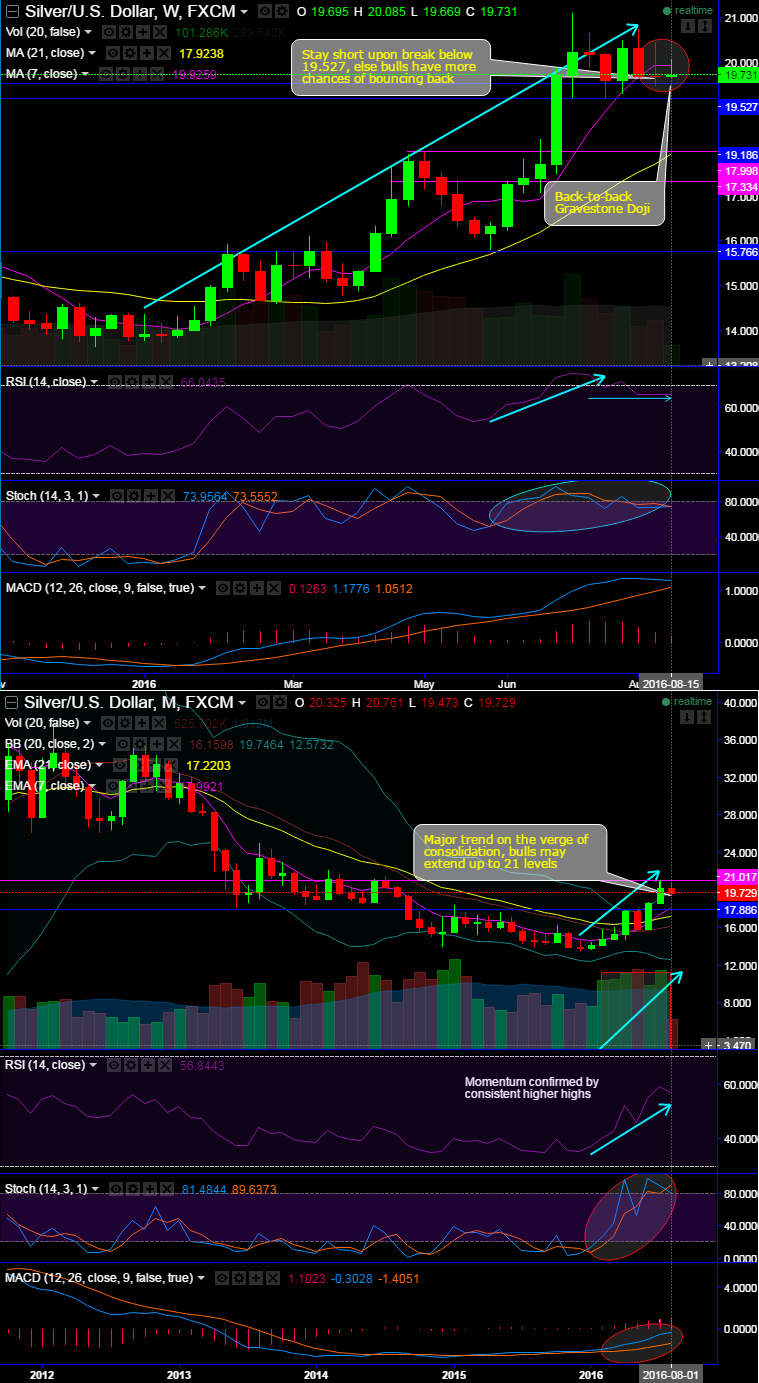
Task: Open gear settings for Silver/U.S. Dollar weekly chart
Action: pyautogui.click(x=282, y=11)
